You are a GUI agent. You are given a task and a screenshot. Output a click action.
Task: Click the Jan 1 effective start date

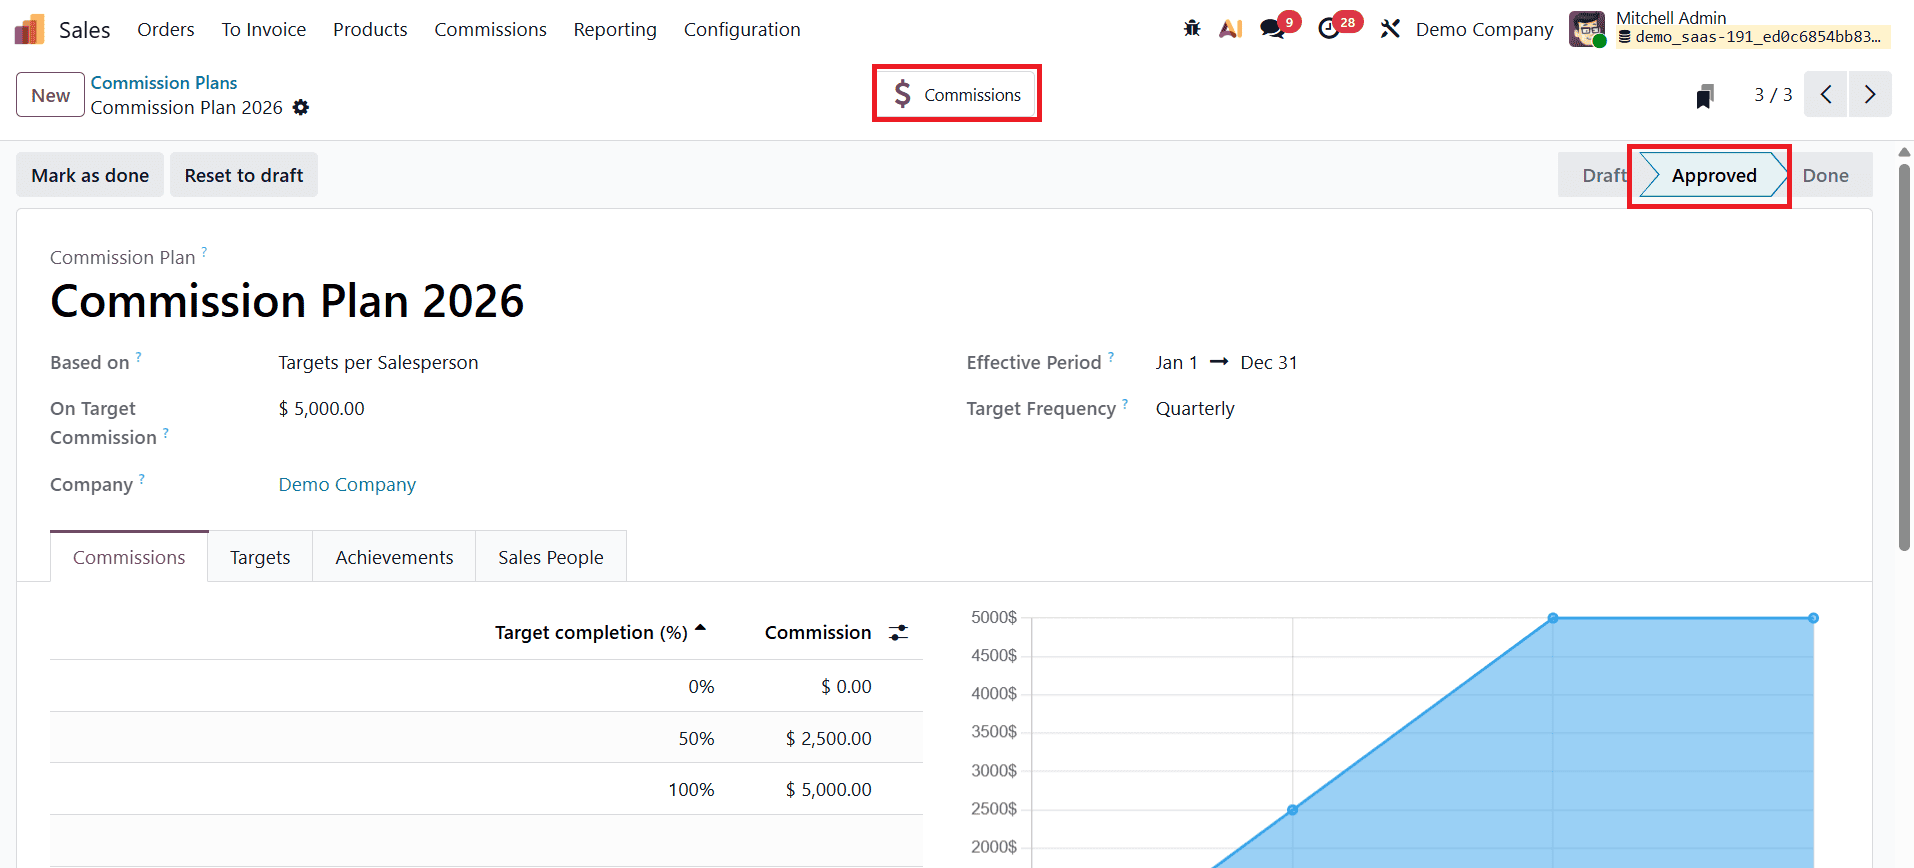pyautogui.click(x=1176, y=362)
